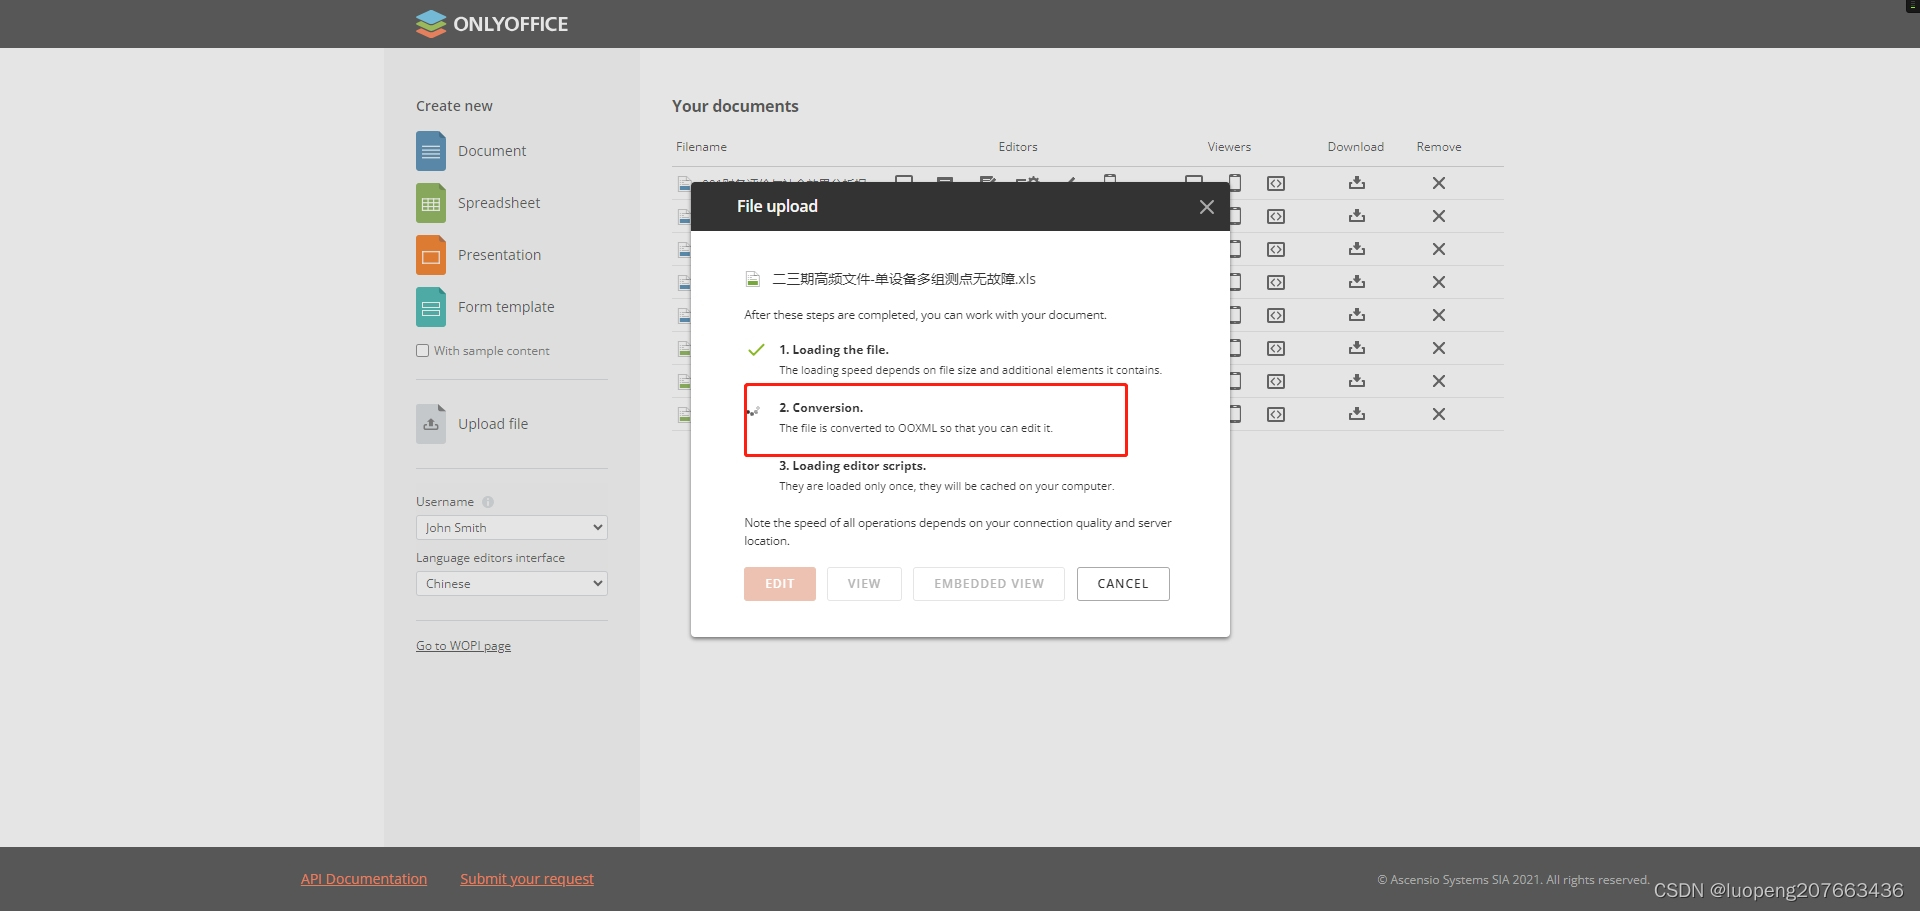Click the Filename column header
Image resolution: width=1920 pixels, height=911 pixels.
pyautogui.click(x=701, y=147)
